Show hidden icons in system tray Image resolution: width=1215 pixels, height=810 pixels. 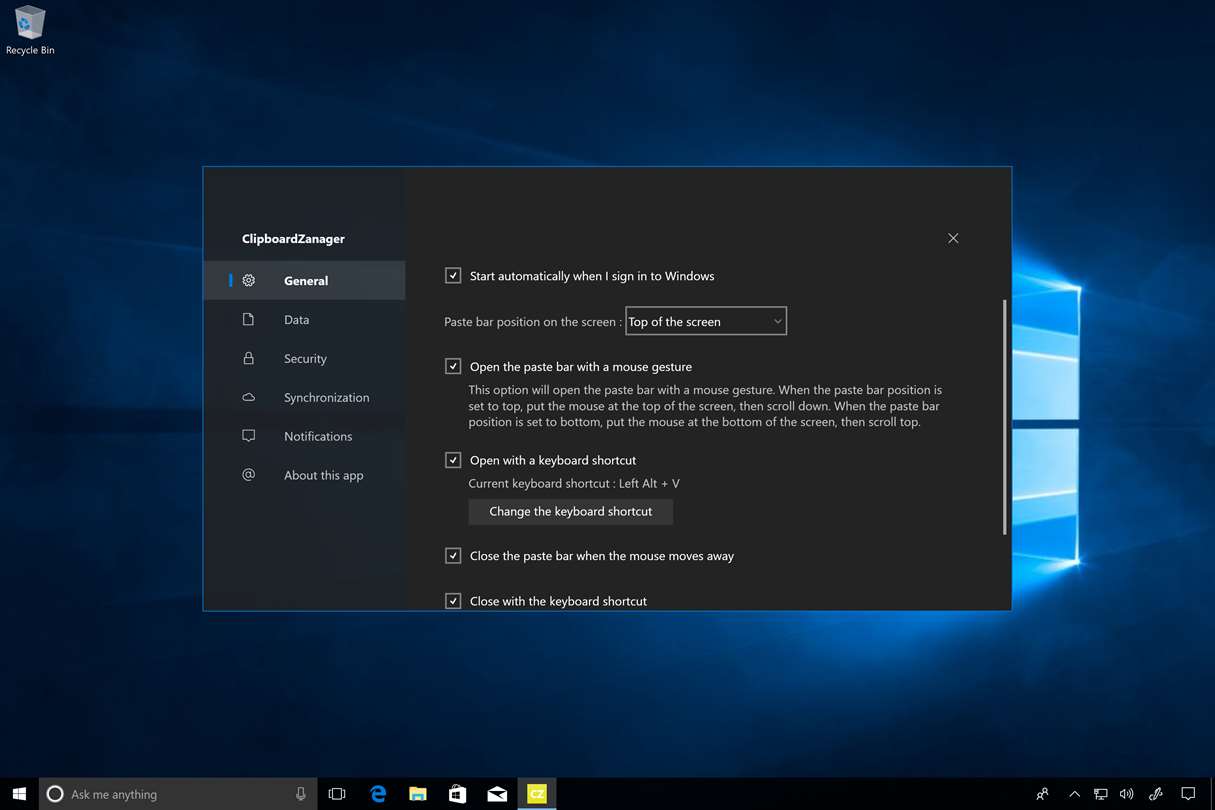tap(1074, 794)
